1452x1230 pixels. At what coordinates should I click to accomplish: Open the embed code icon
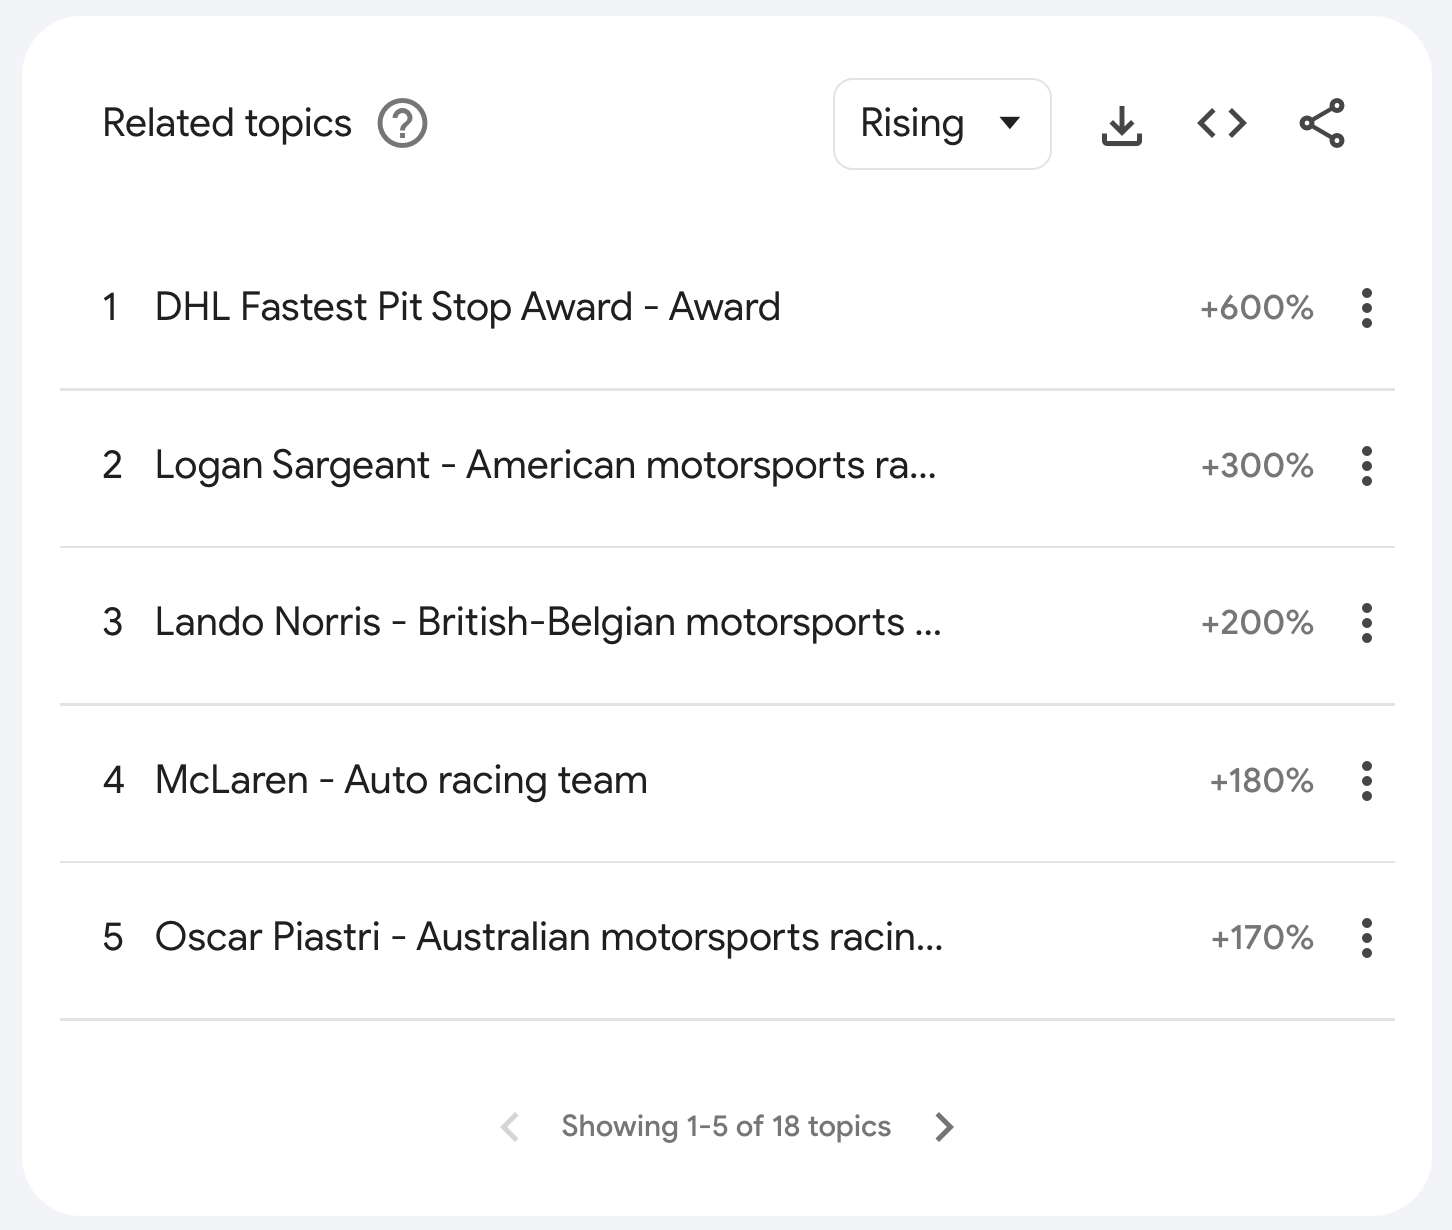1222,124
